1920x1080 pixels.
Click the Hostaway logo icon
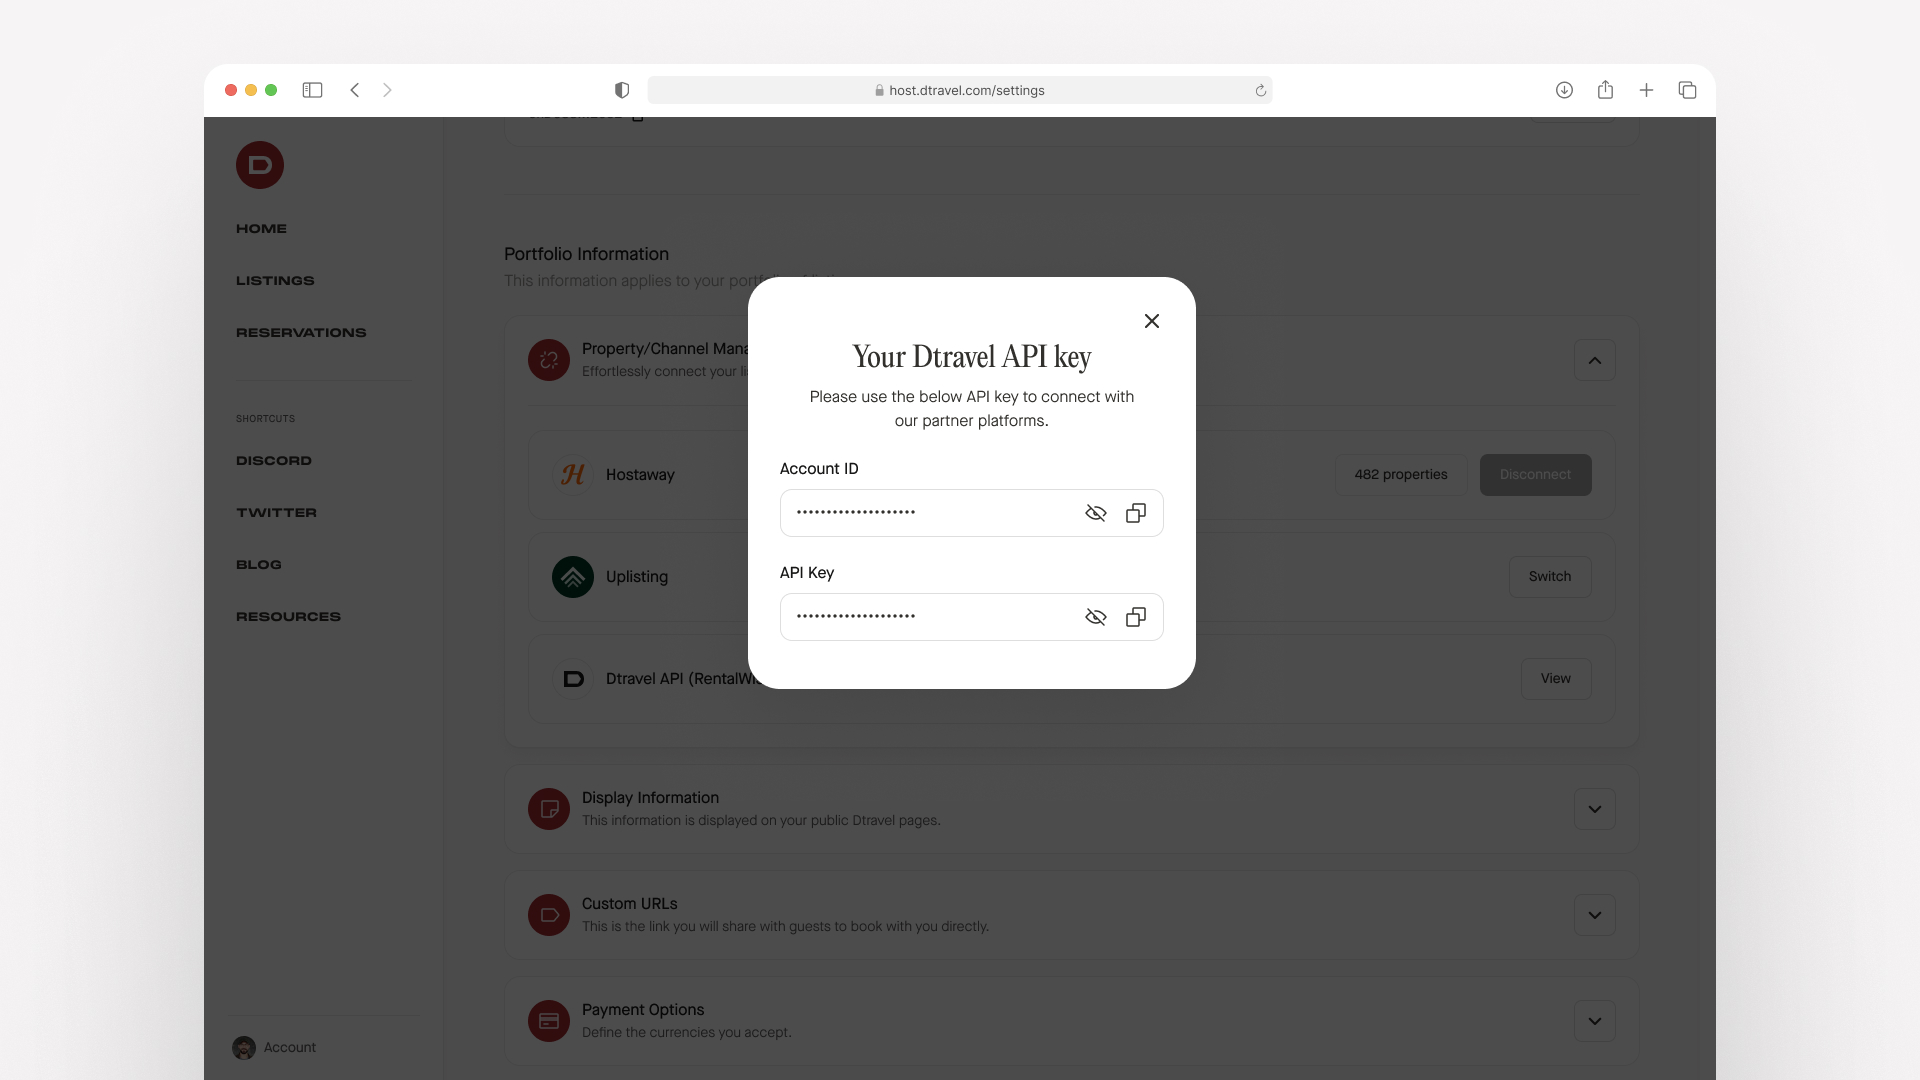(x=573, y=475)
